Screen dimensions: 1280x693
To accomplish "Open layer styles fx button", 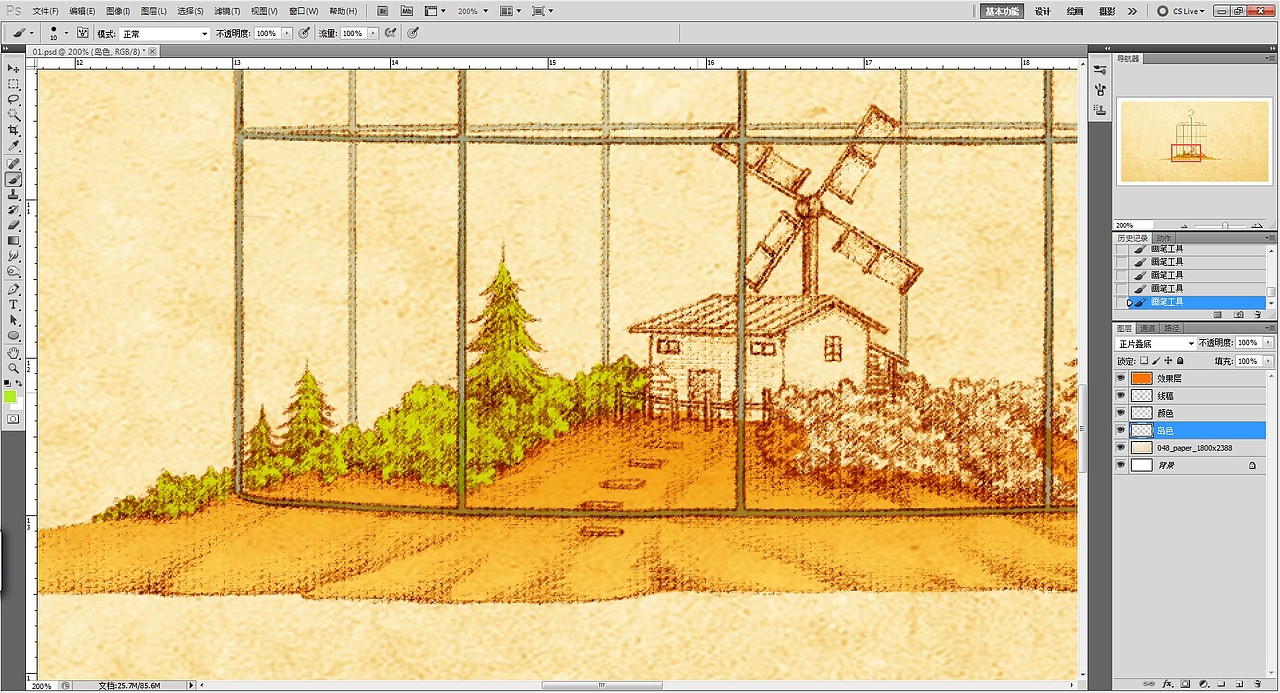I will pos(1167,685).
